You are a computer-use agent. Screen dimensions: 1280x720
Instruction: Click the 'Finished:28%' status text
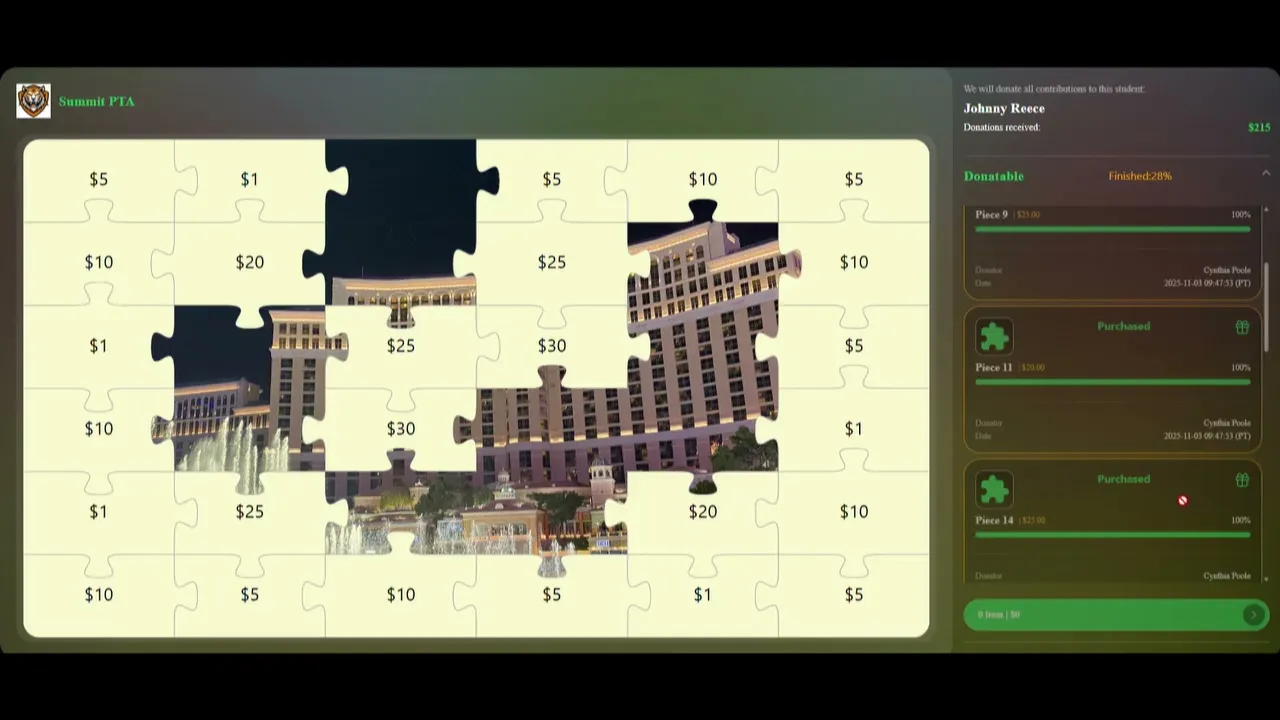(1140, 176)
